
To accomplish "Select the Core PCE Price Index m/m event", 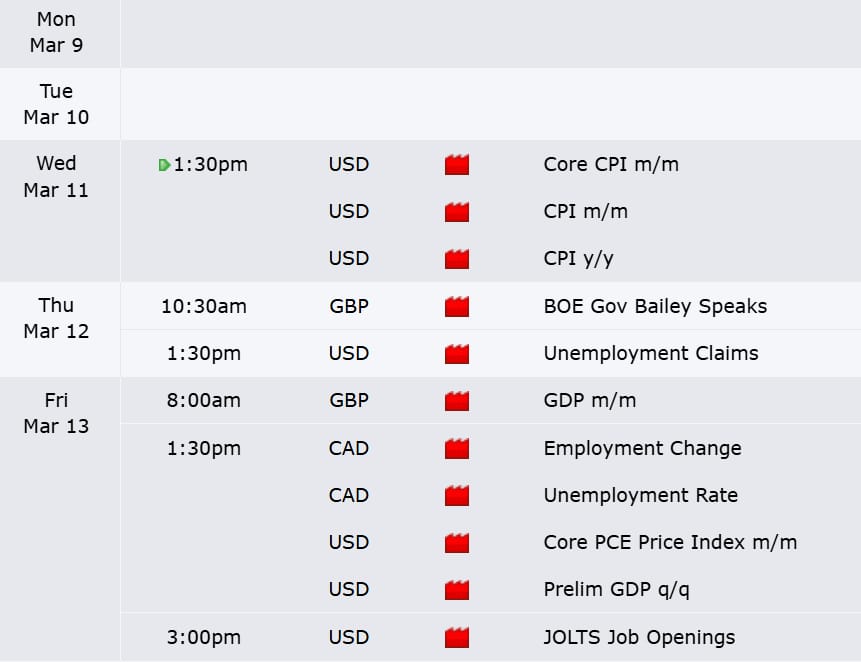I will 670,542.
